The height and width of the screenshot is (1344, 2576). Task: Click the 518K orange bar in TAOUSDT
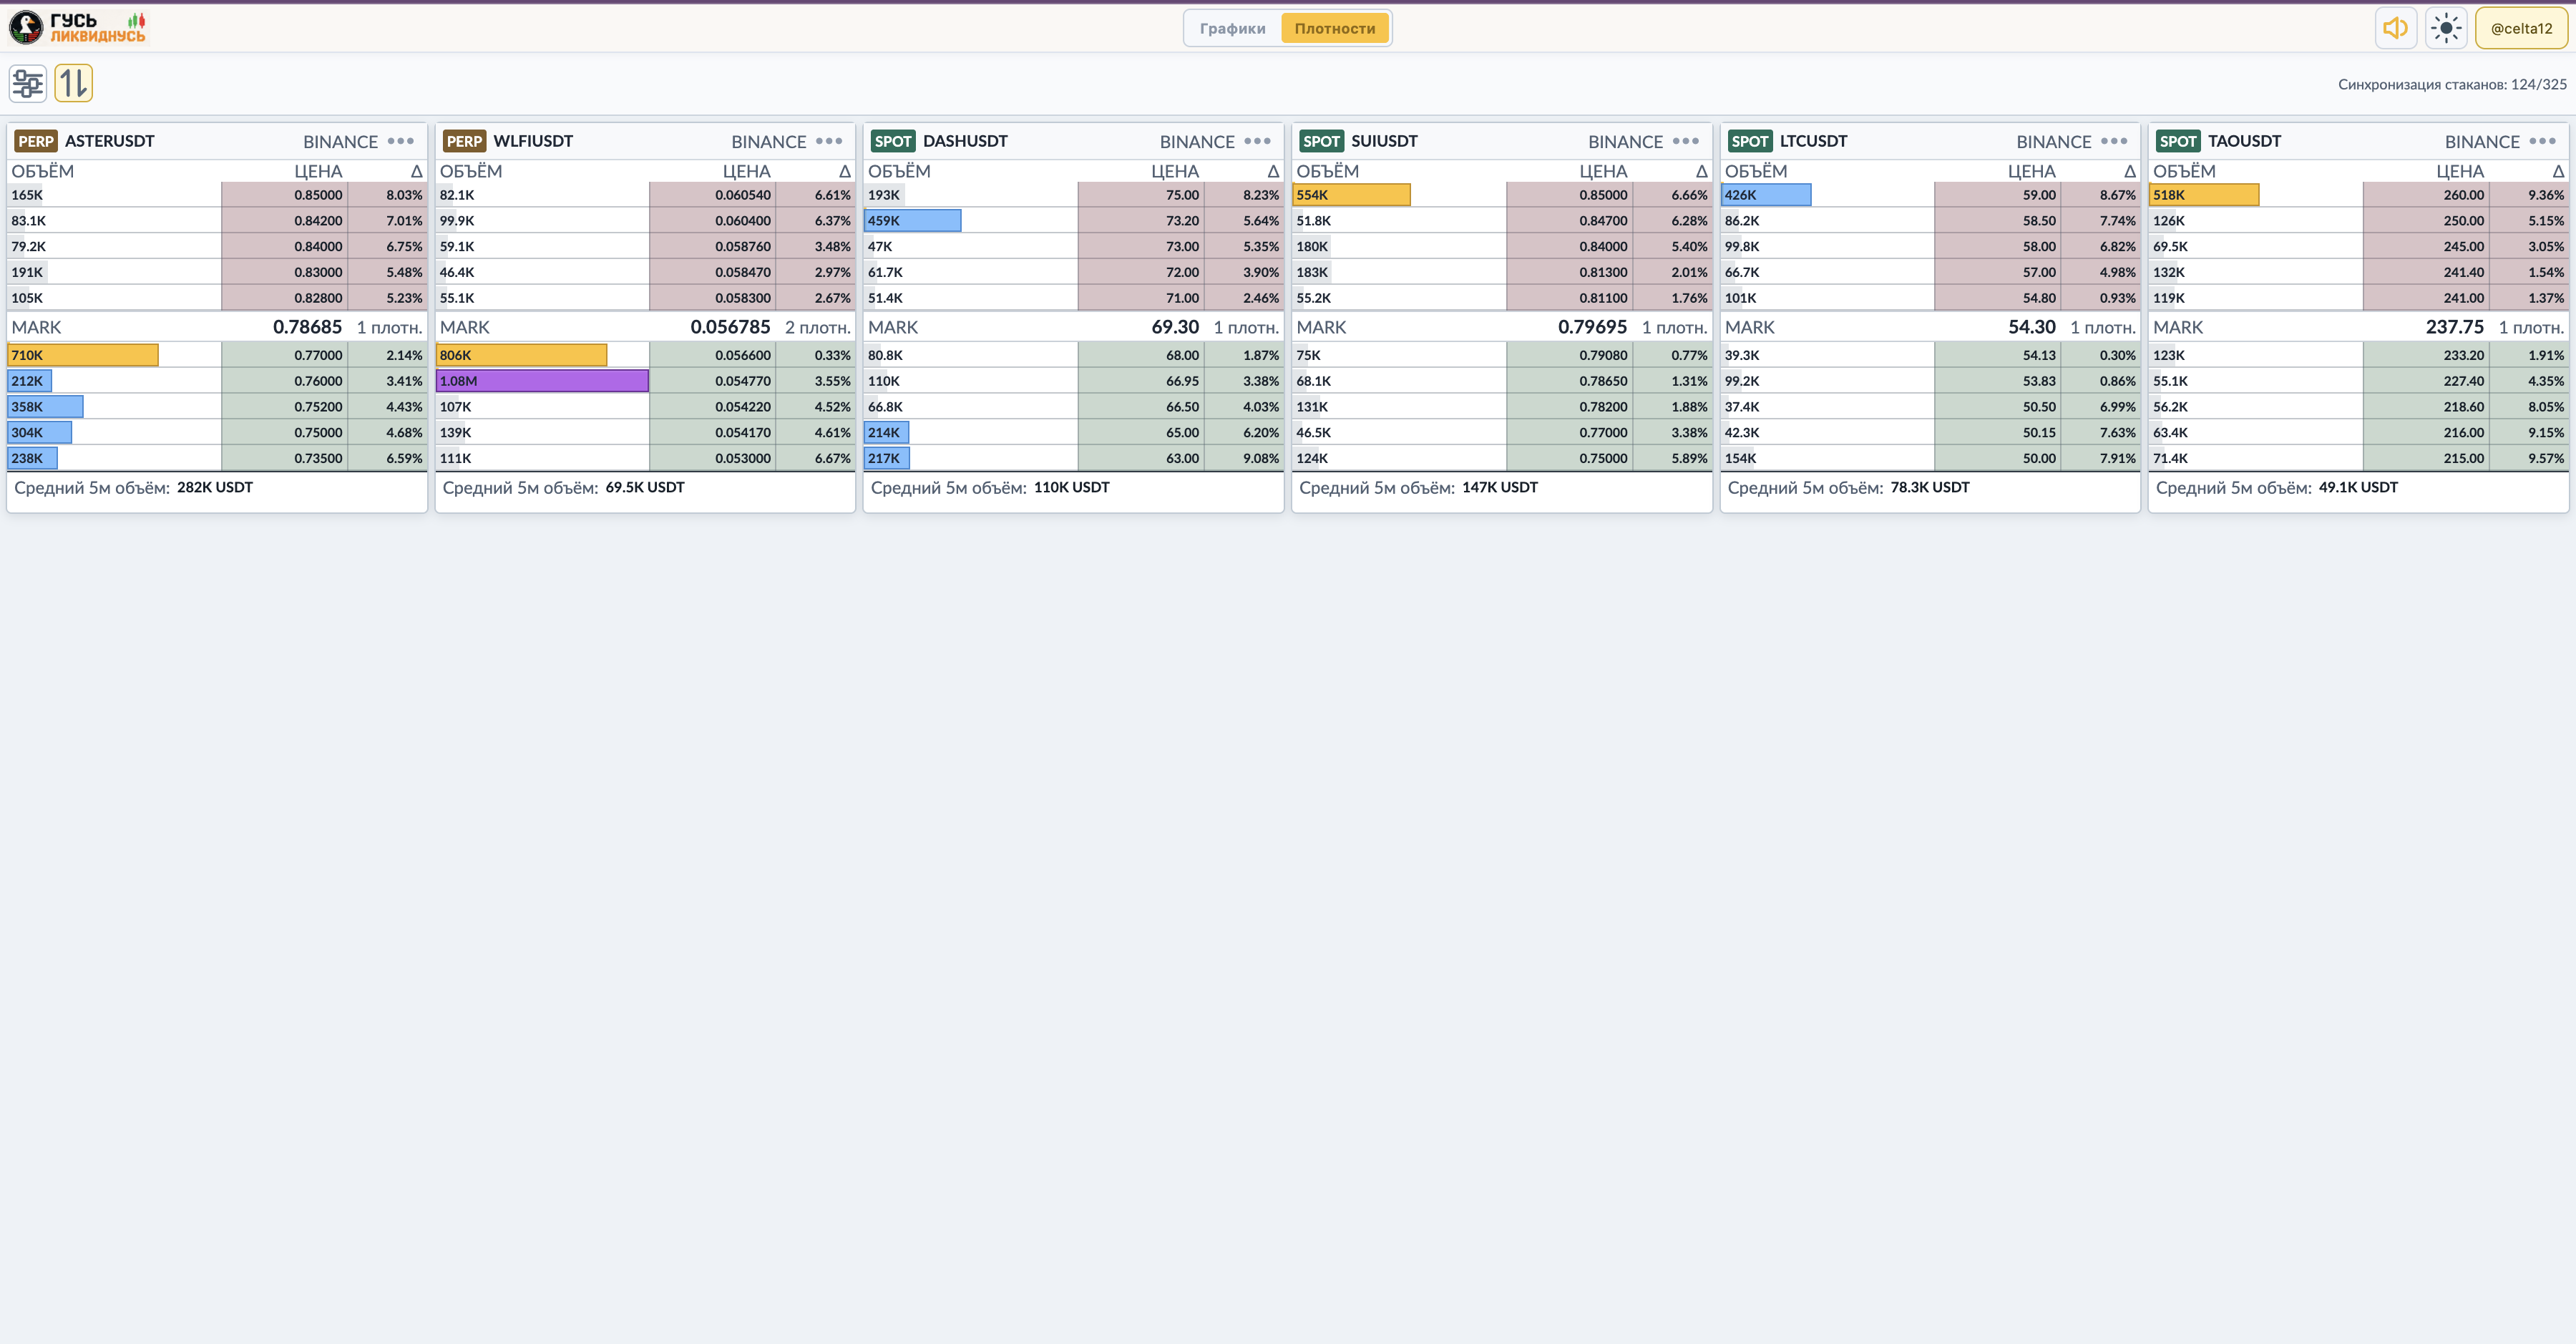tap(2204, 195)
